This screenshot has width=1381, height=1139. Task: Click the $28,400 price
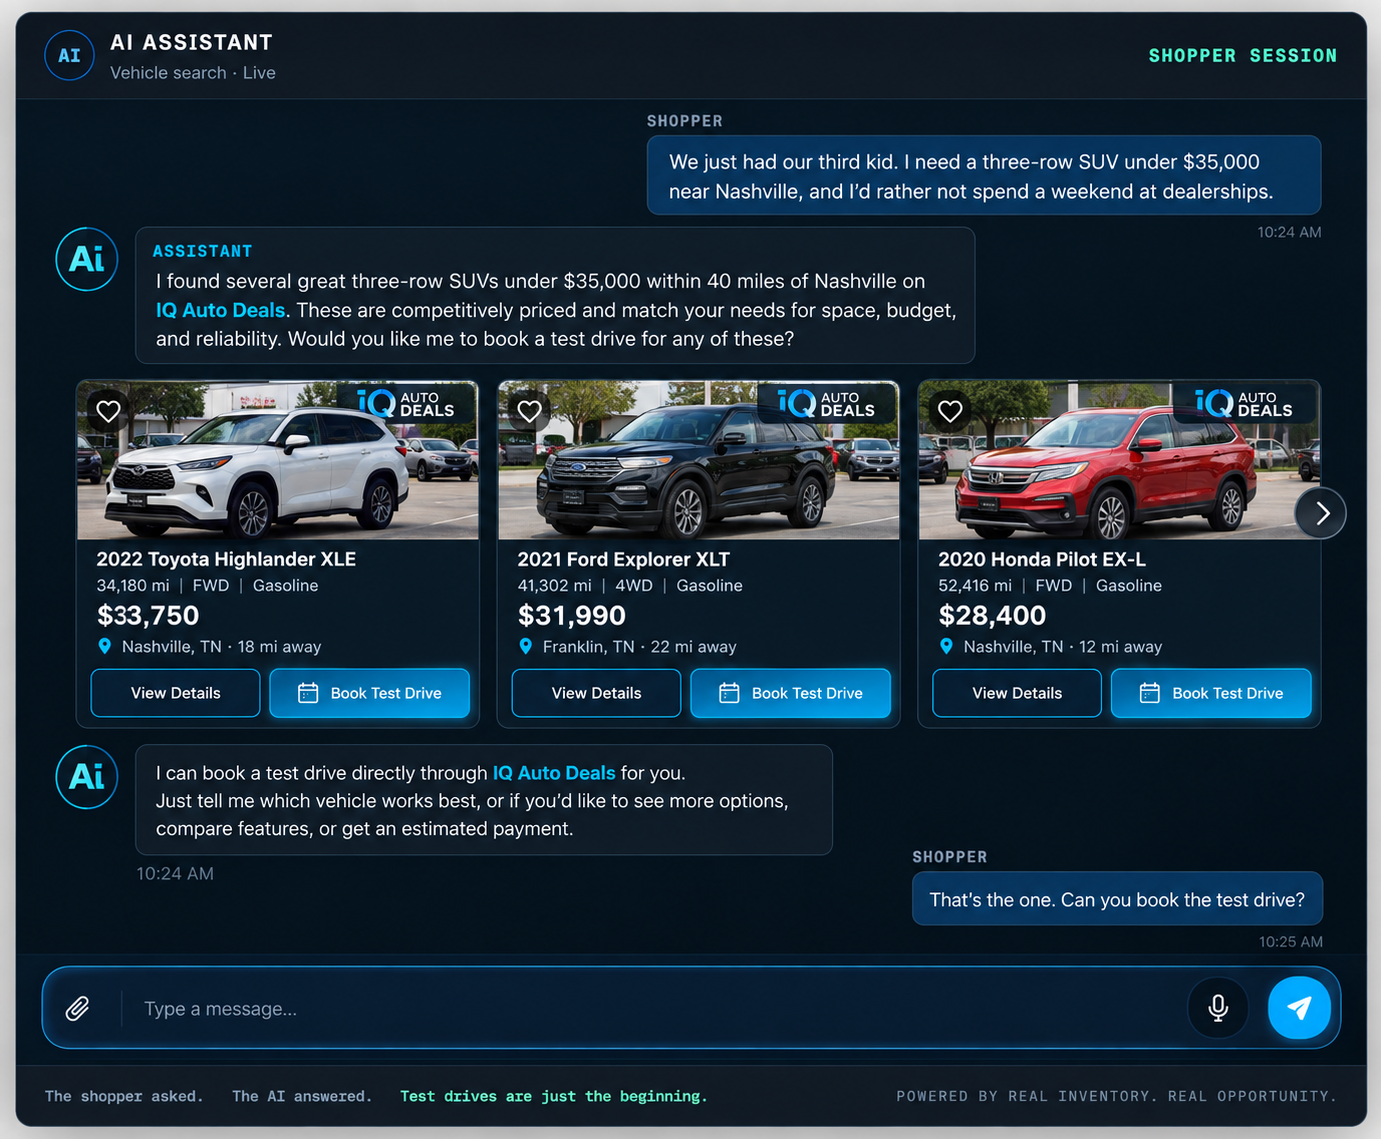tap(992, 615)
